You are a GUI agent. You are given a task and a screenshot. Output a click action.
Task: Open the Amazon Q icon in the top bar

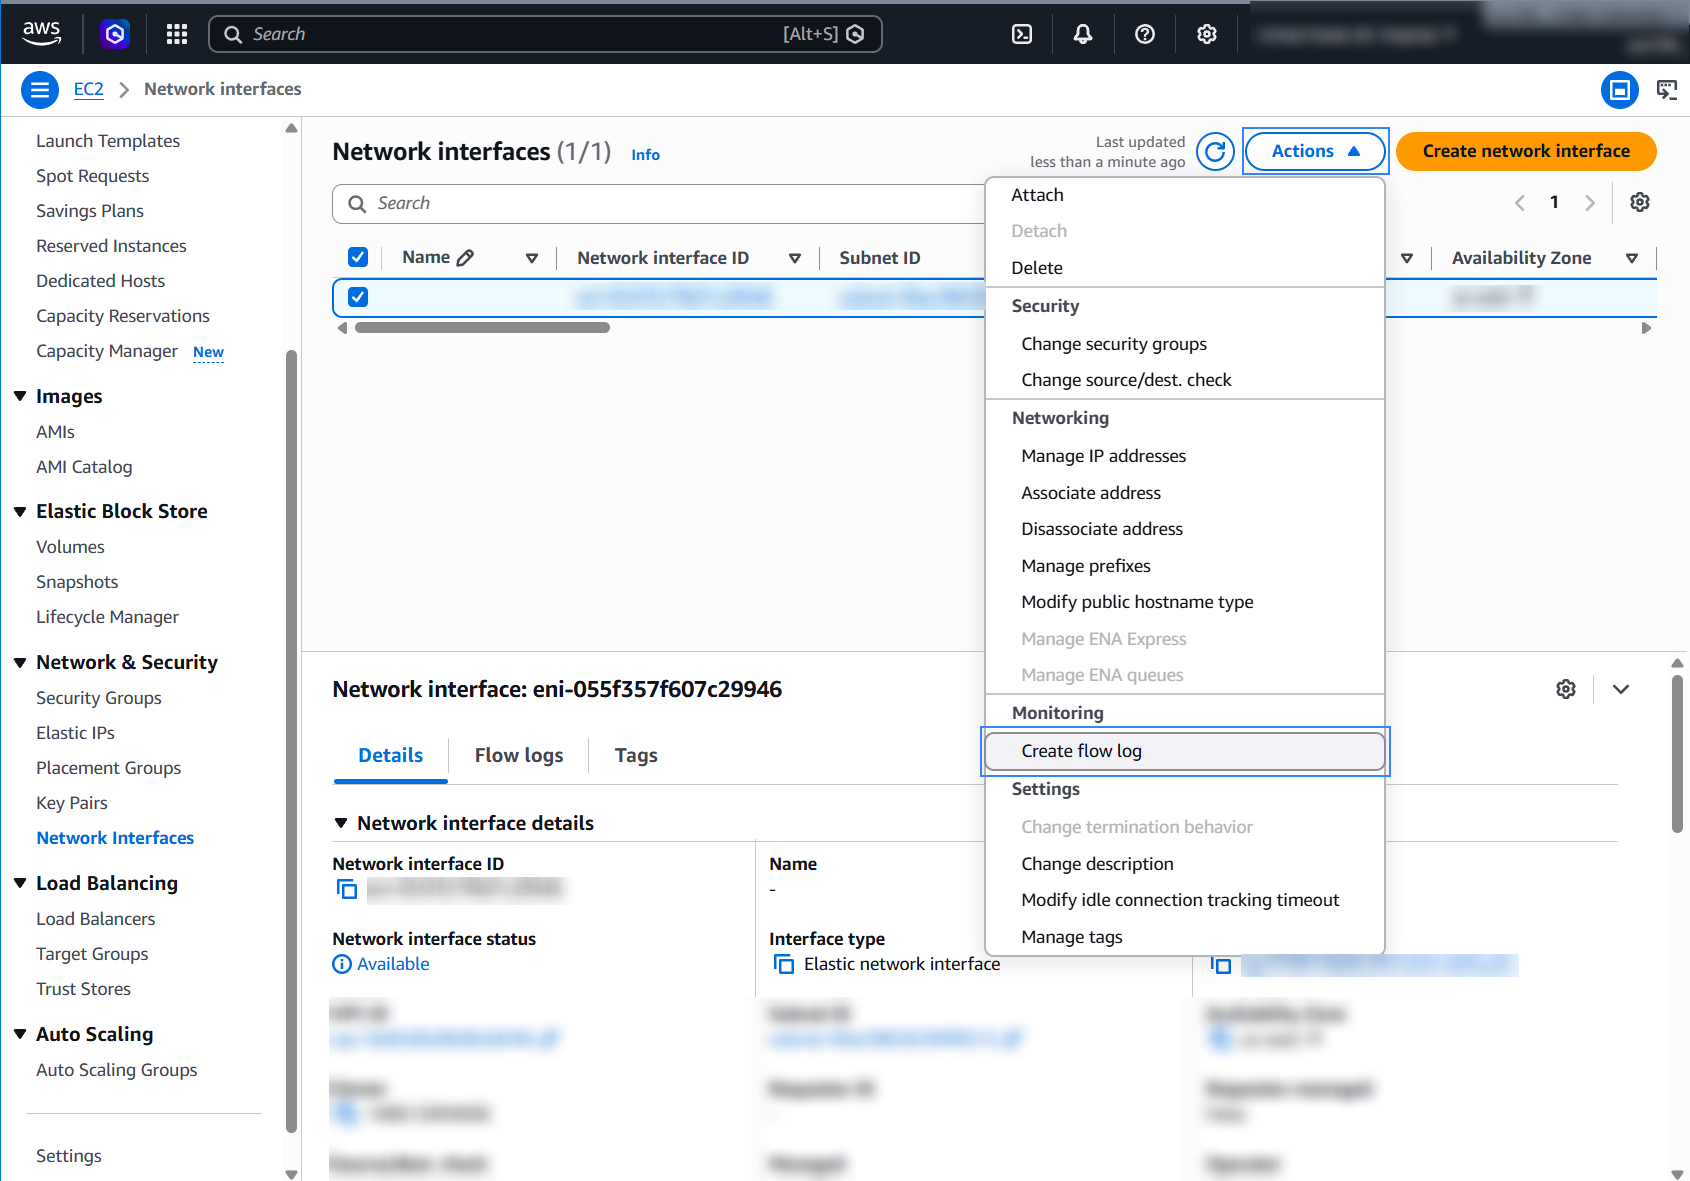click(115, 34)
